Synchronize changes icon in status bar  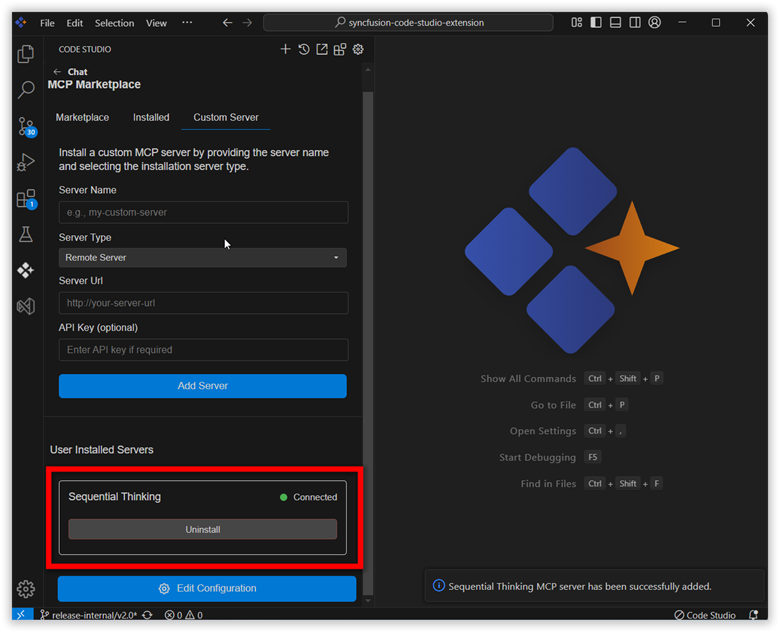pyautogui.click(x=147, y=615)
